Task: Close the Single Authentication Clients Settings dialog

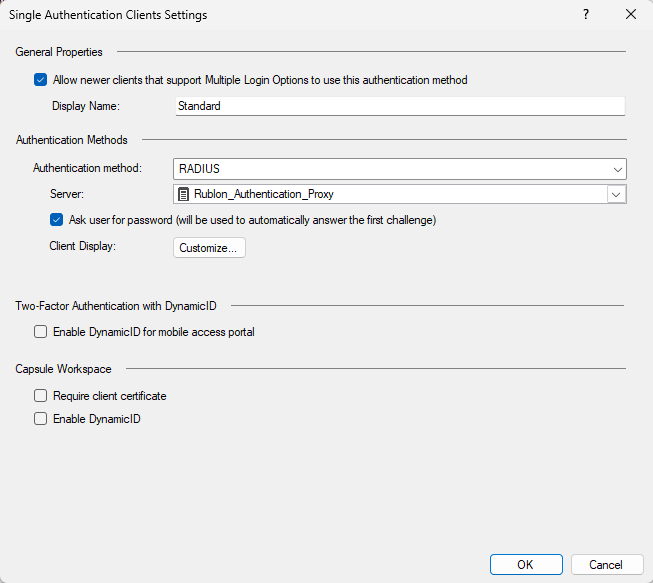Action: point(630,15)
